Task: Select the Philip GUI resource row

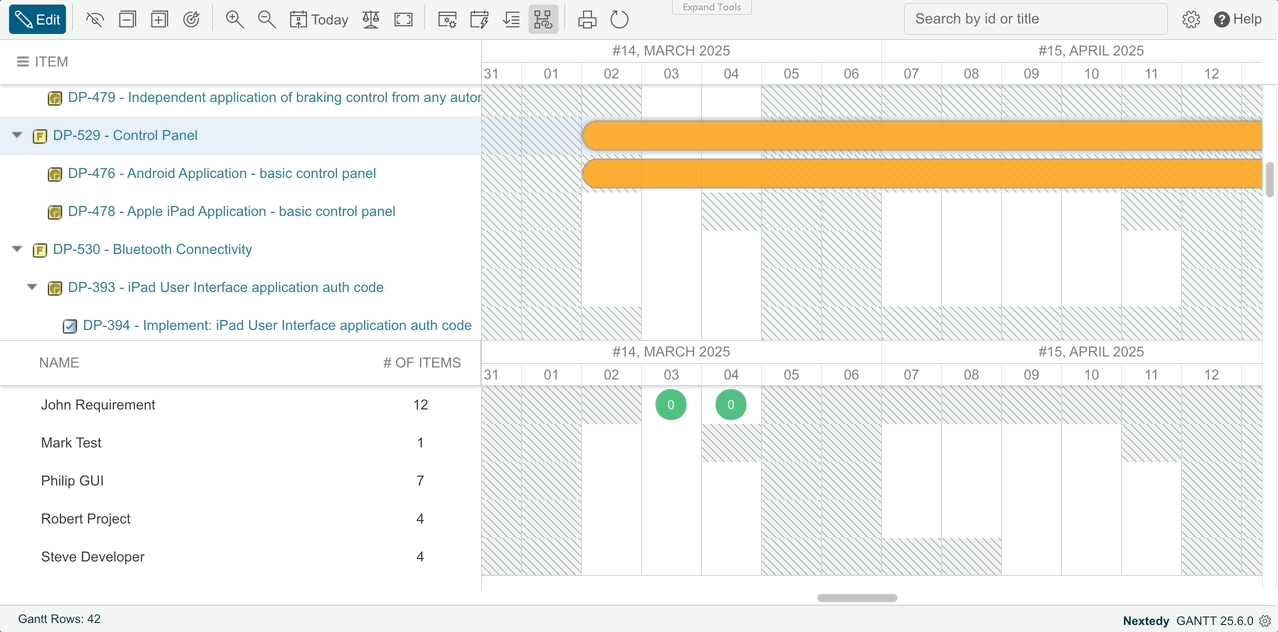Action: click(240, 481)
